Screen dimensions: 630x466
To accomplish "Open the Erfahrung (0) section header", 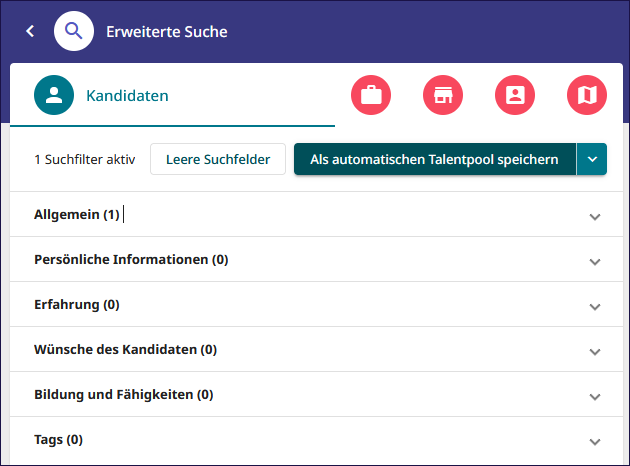I will click(x=316, y=304).
